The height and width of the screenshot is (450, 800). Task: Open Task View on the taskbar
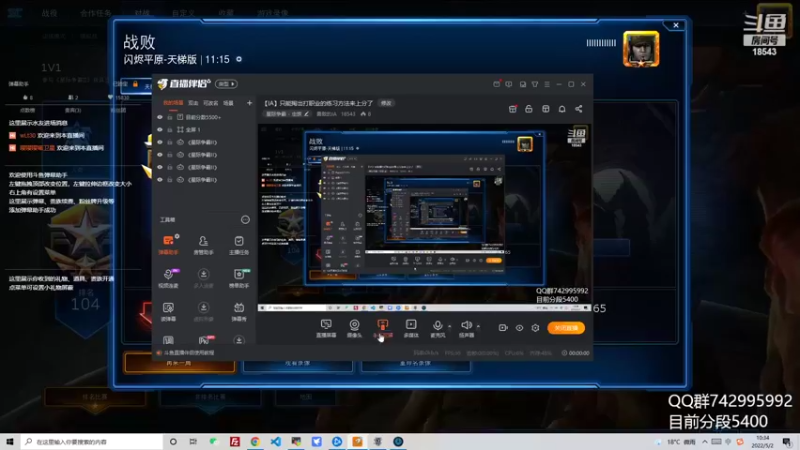pos(193,441)
